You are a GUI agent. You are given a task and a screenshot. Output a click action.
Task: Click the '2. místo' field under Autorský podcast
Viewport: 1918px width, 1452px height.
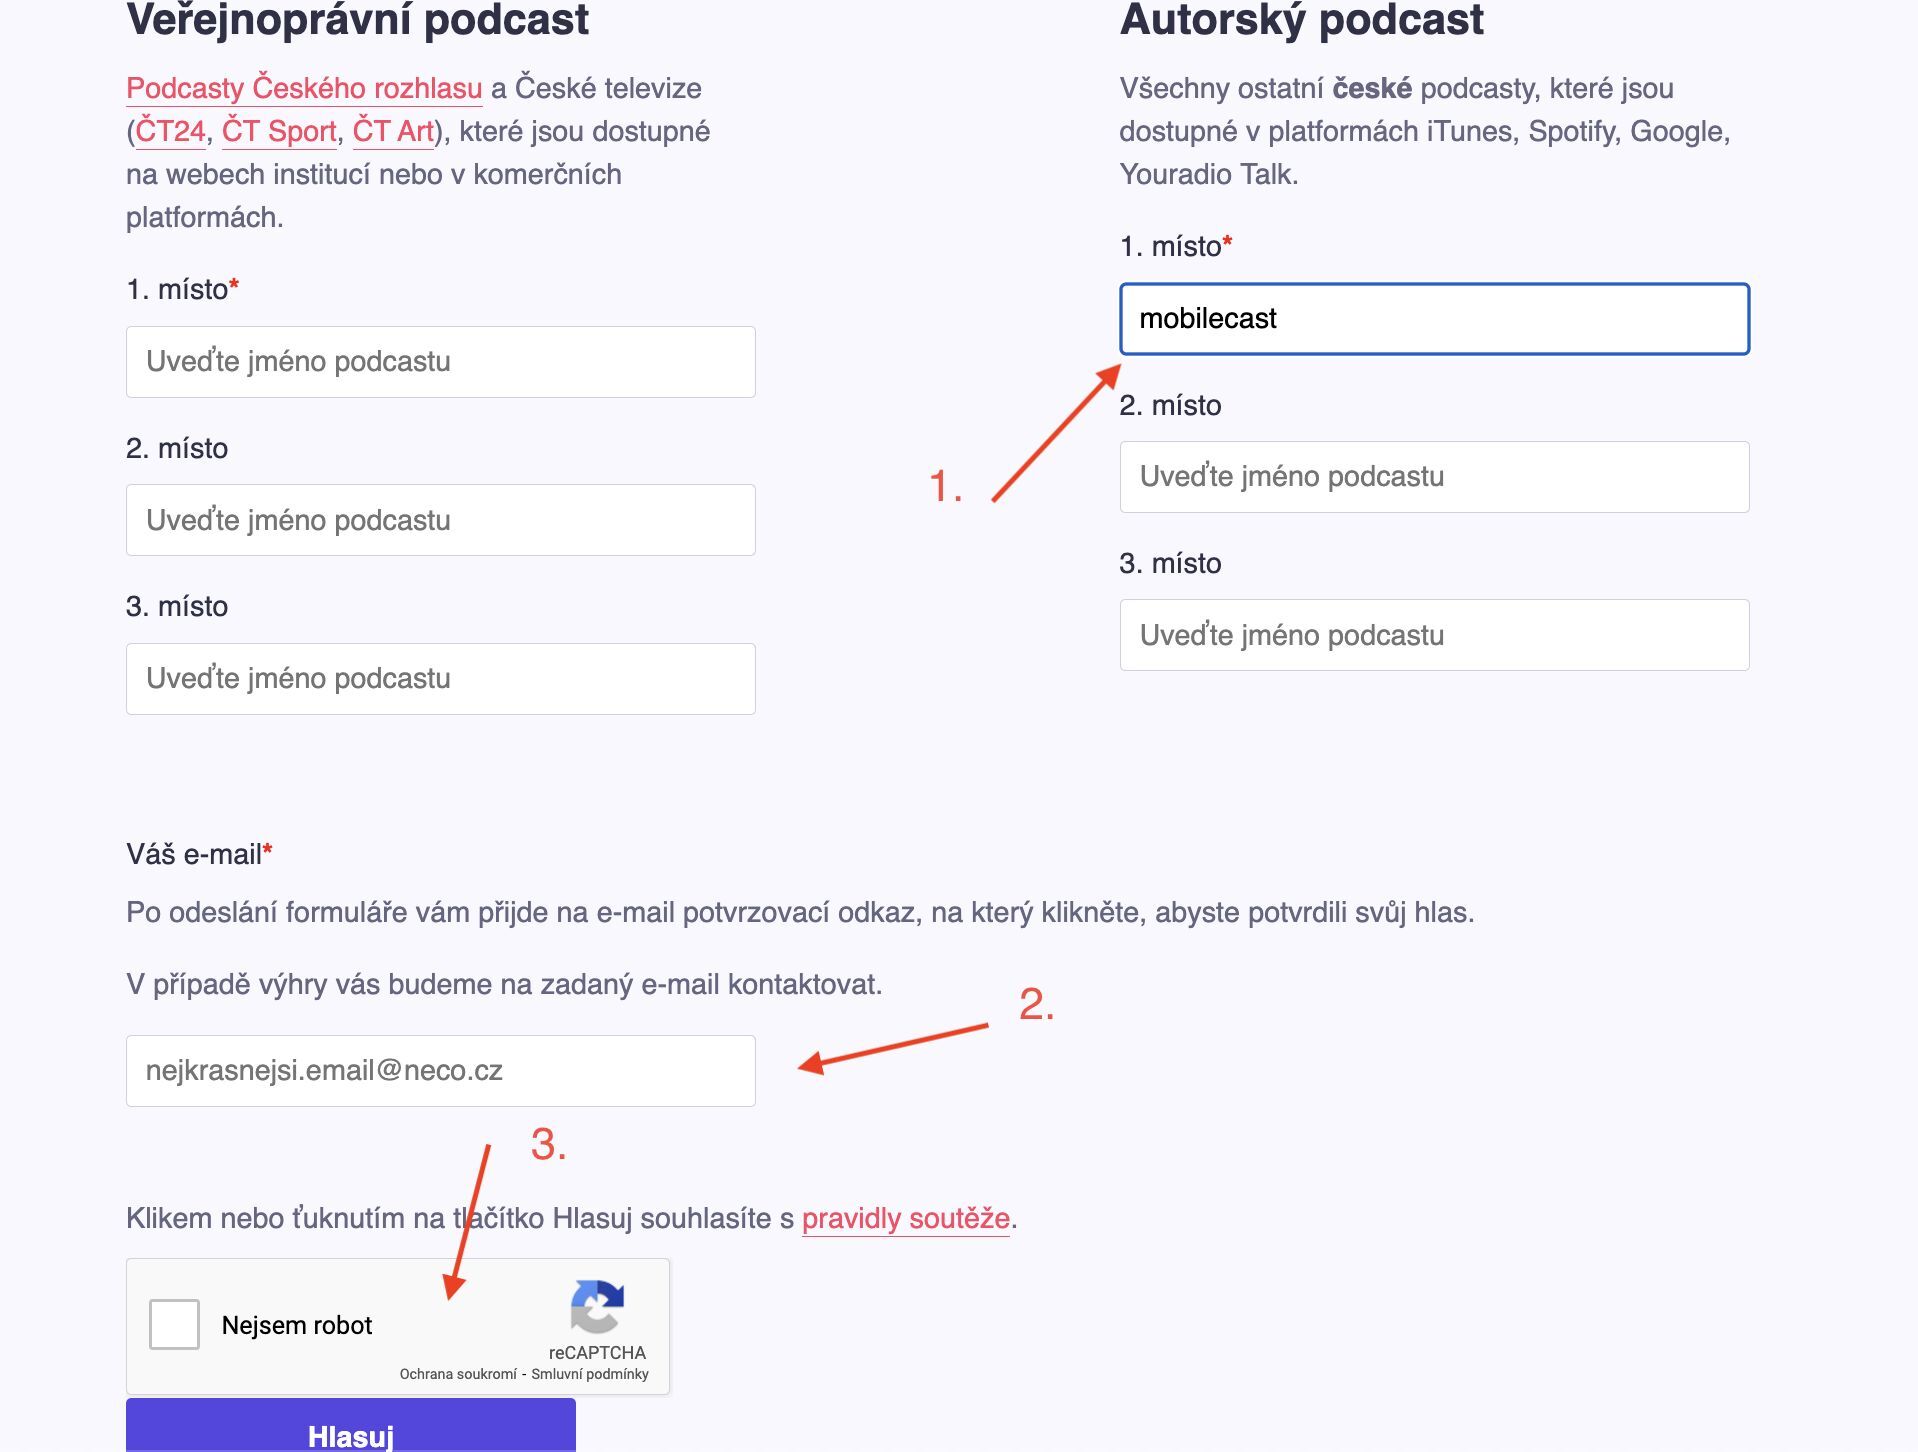tap(1432, 476)
